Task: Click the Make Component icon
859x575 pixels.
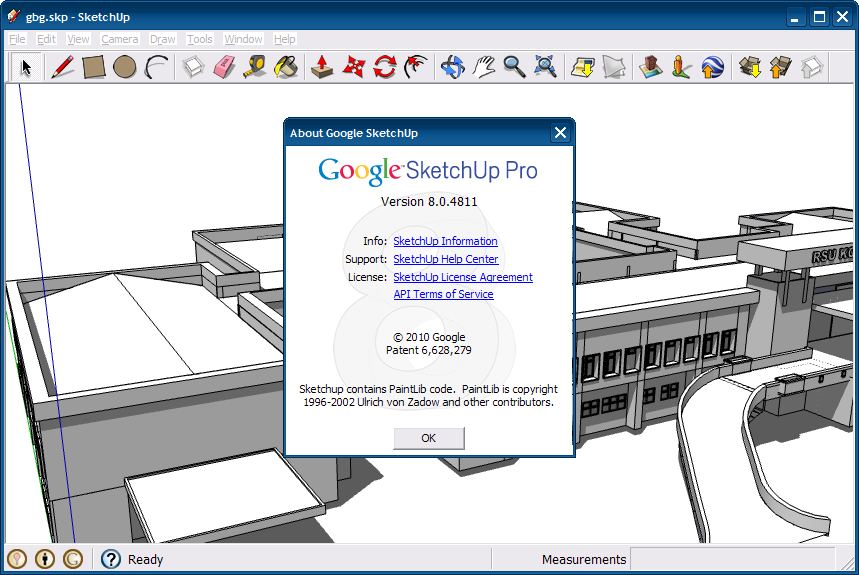Action: coord(193,67)
